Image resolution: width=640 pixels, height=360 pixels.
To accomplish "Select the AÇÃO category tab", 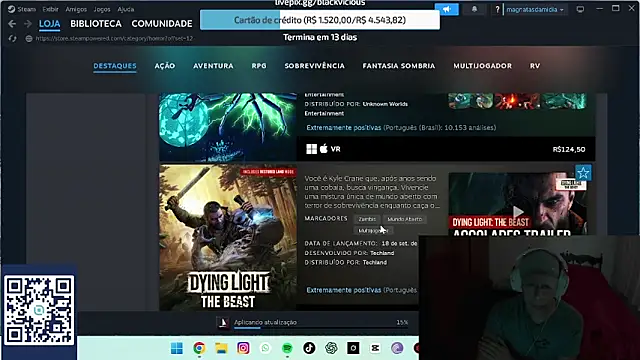I will pos(165,66).
